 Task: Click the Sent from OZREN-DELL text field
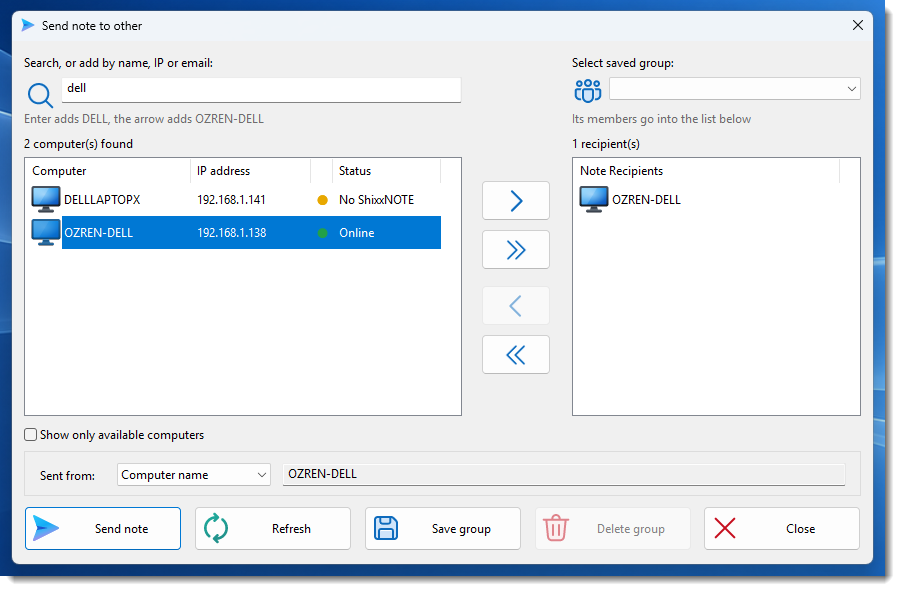(x=564, y=475)
